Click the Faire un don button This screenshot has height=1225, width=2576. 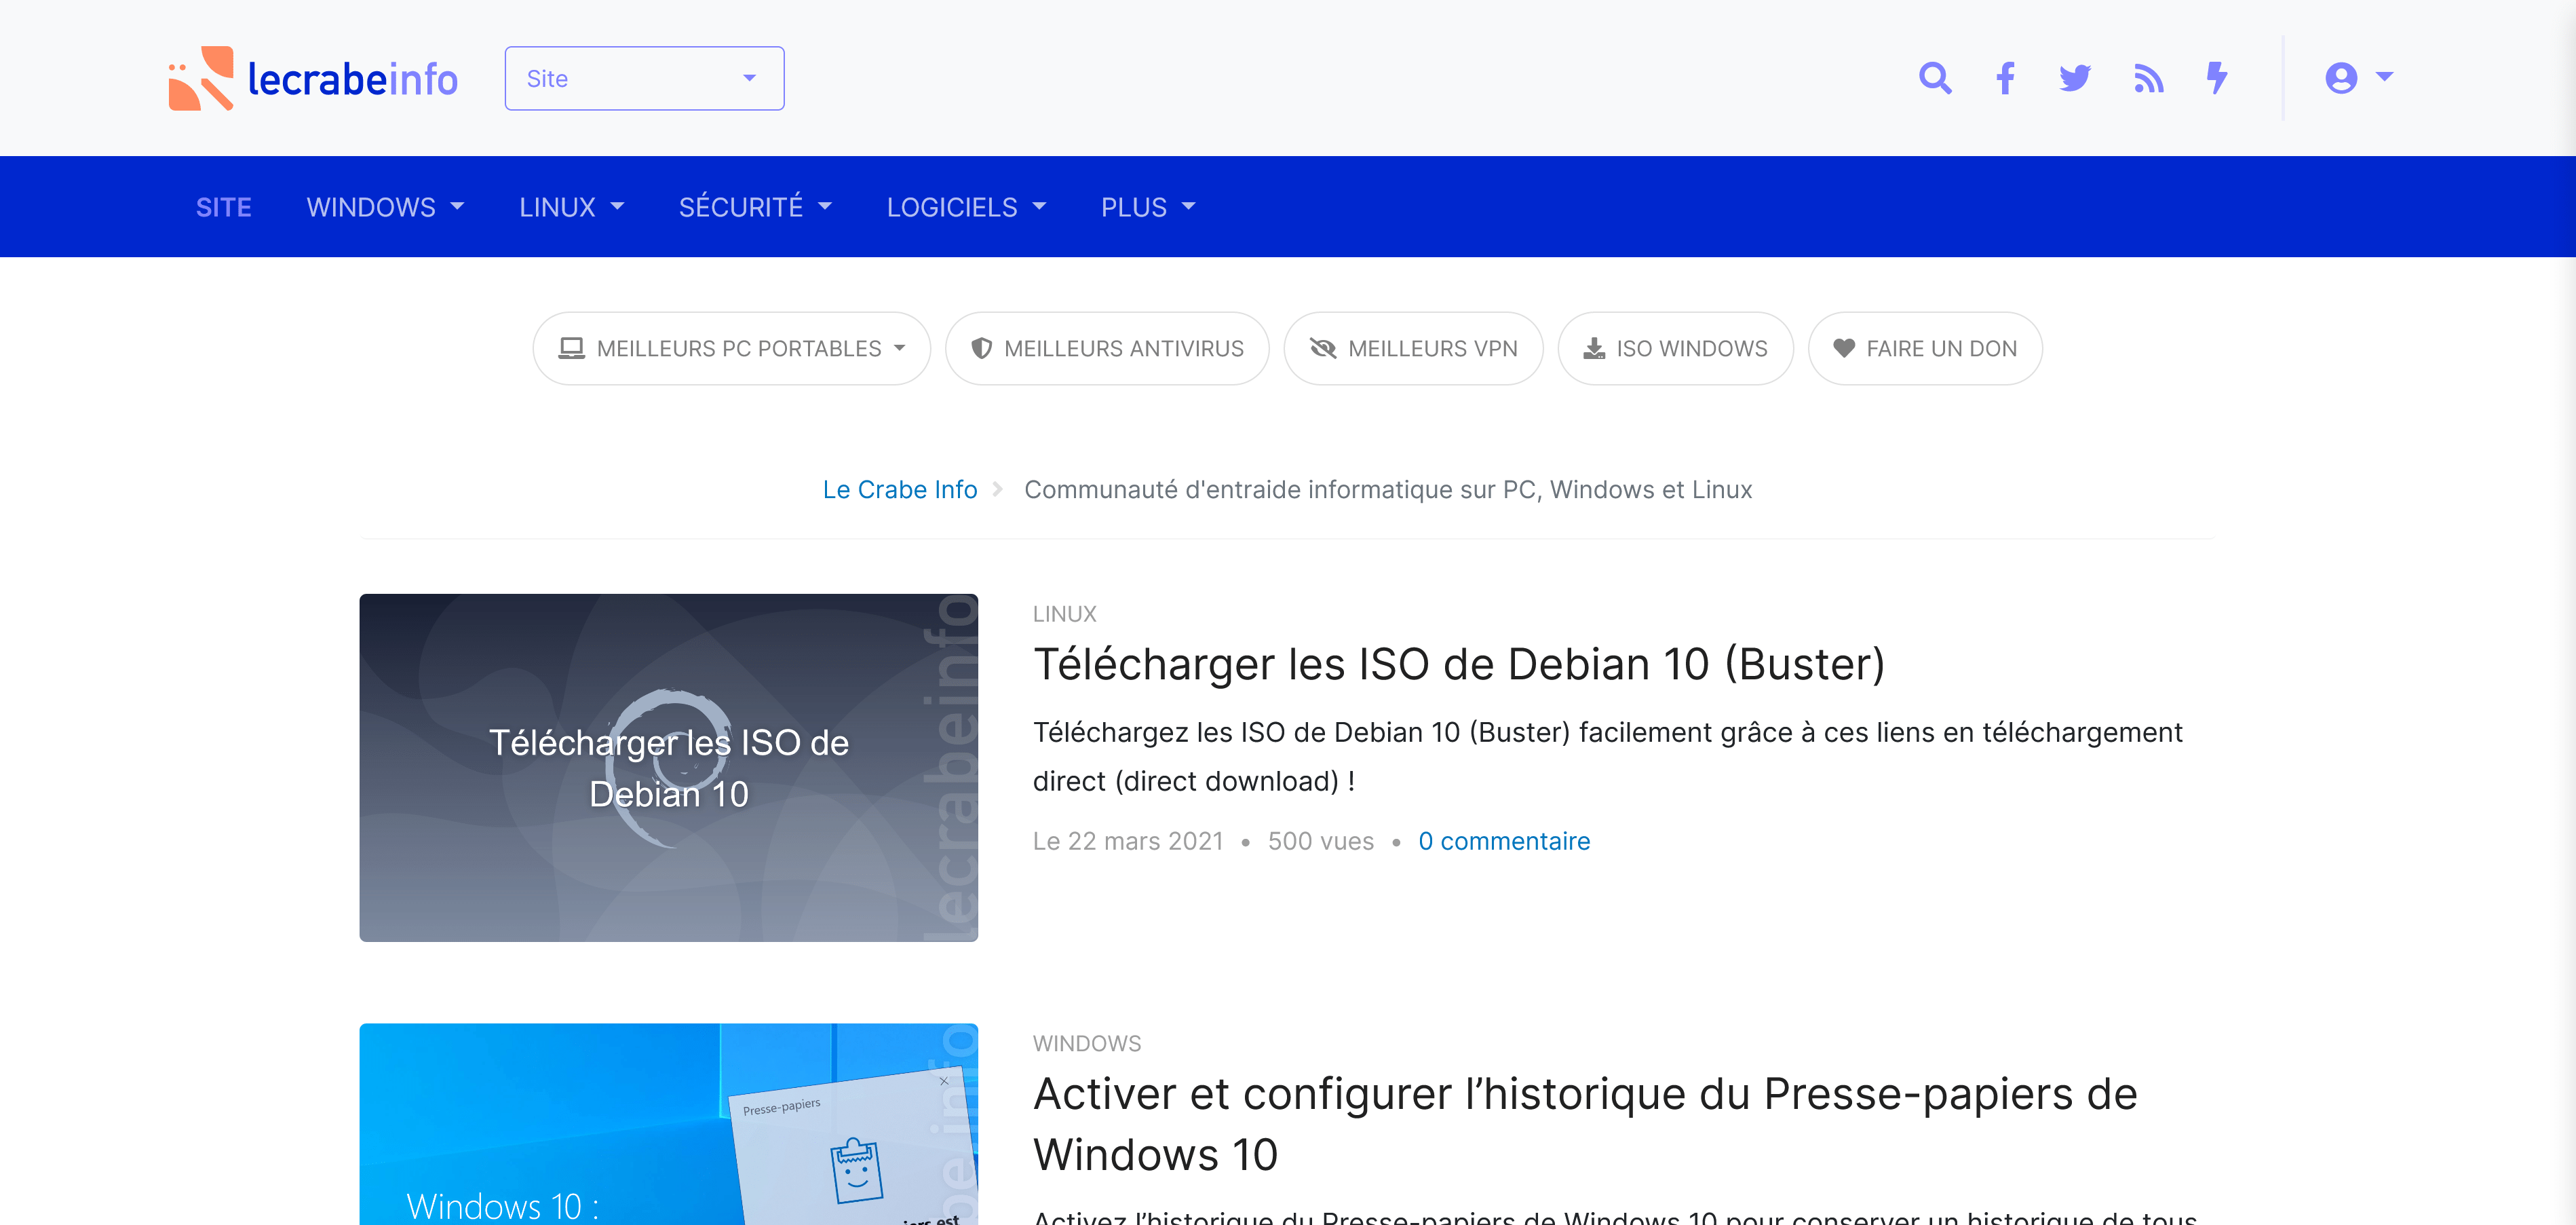[x=1925, y=349]
